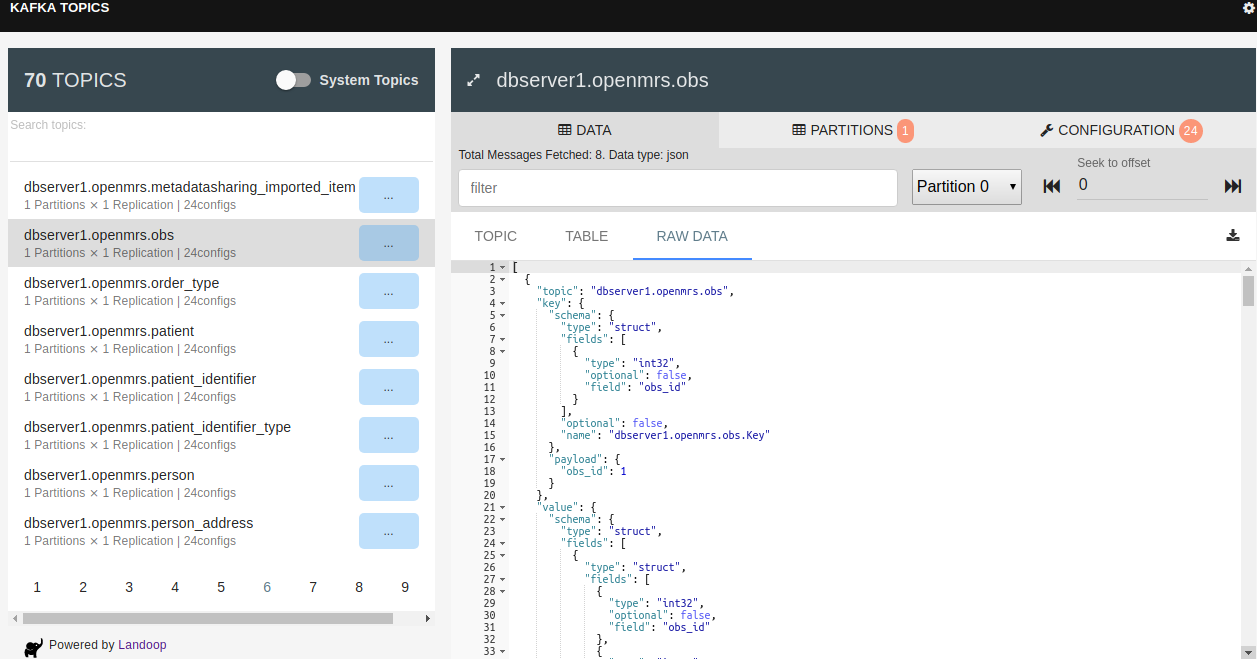This screenshot has width=1257, height=659.
Task: Open the TABLE sub-tab
Action: click(587, 236)
